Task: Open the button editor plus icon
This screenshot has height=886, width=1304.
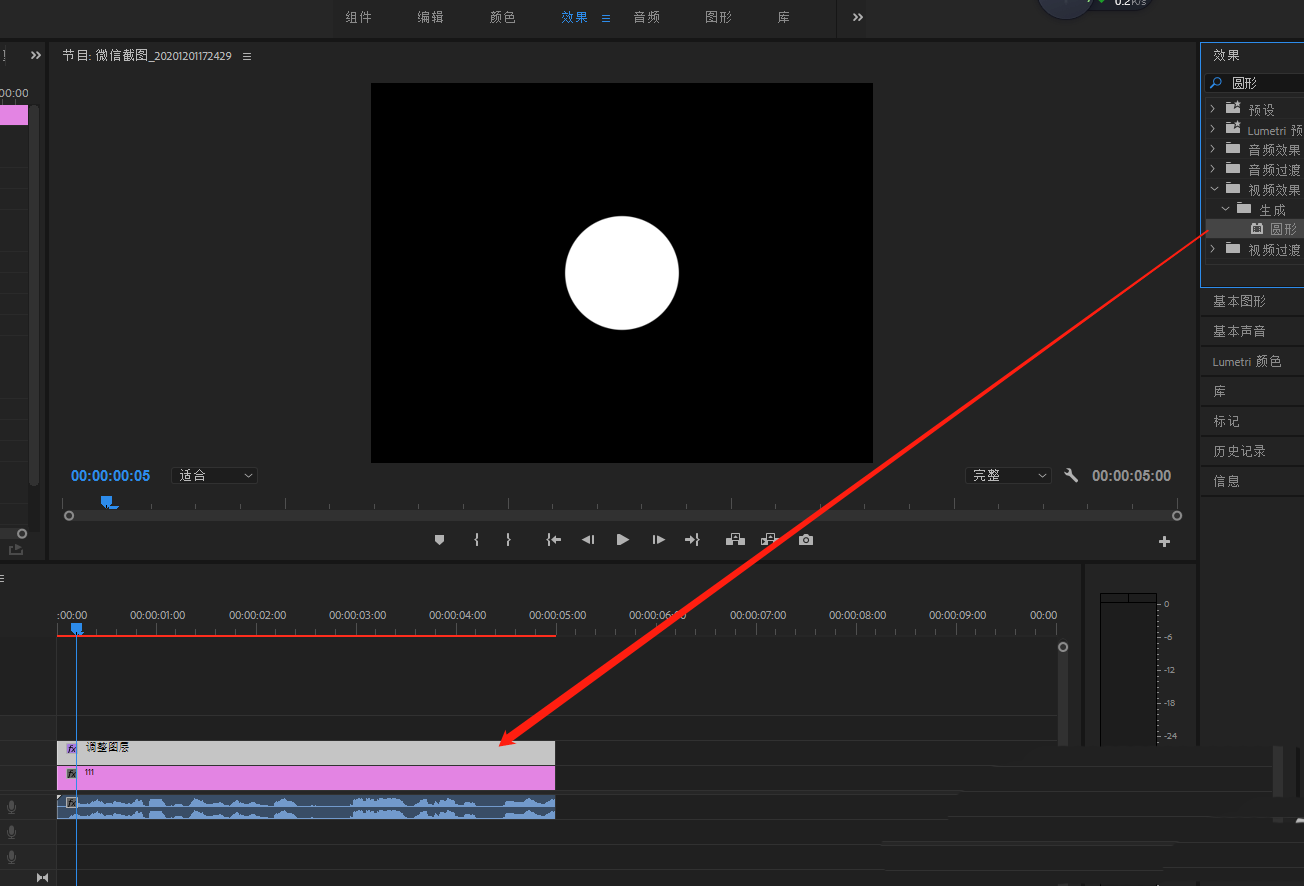Action: (1164, 542)
